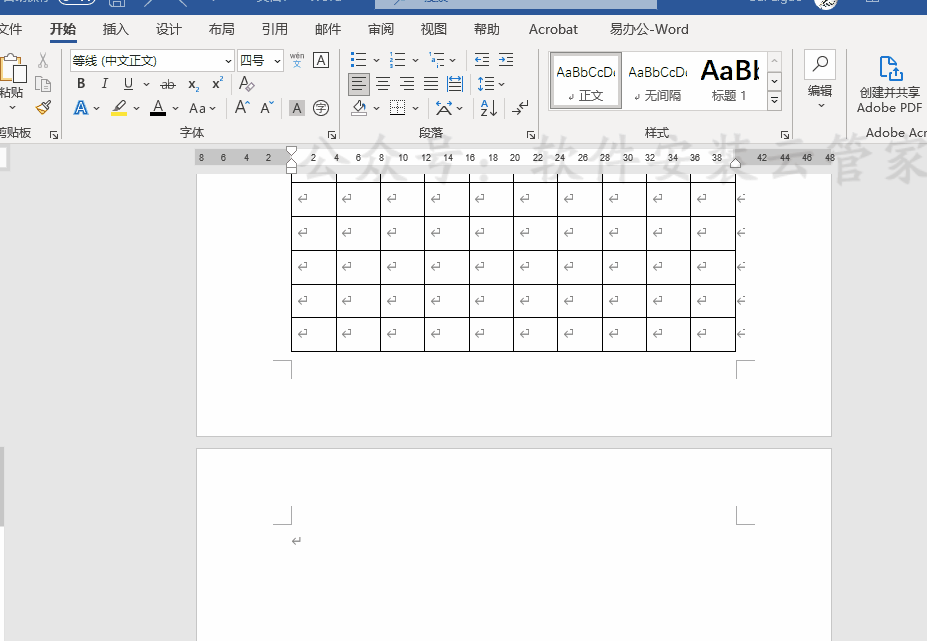
Task: Apply distributed alignment
Action: (455, 84)
